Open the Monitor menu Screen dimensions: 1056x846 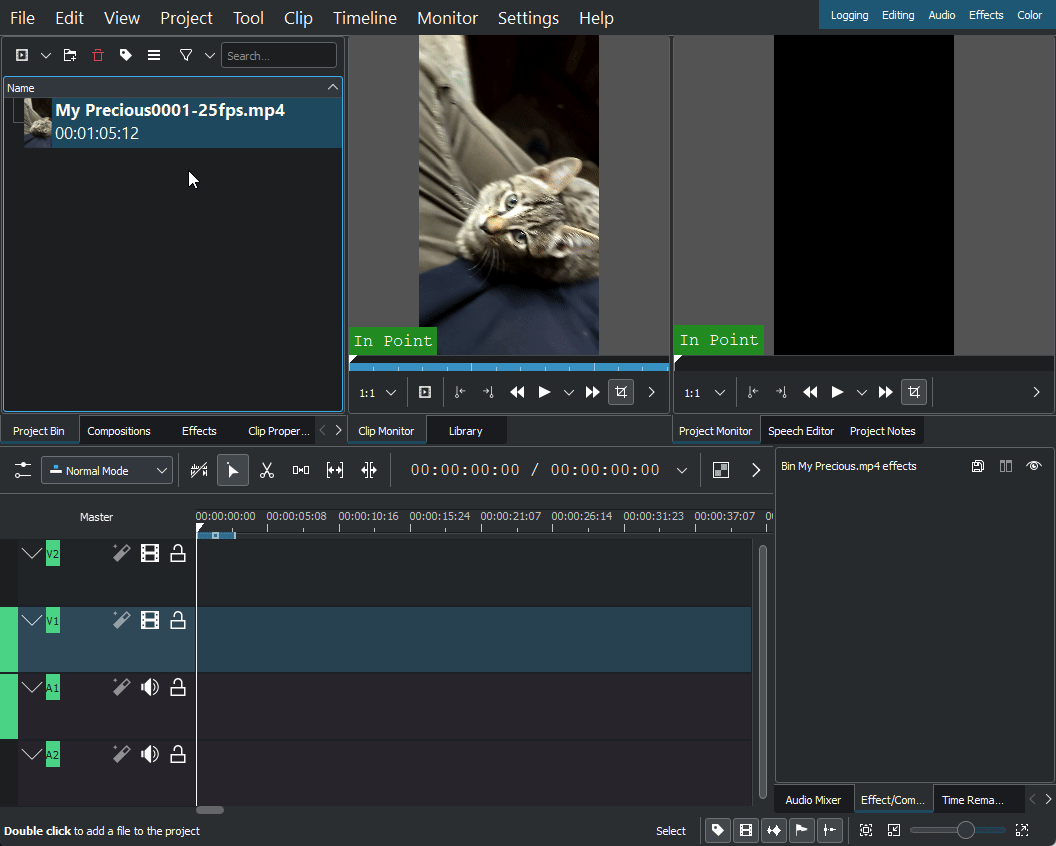tap(447, 18)
